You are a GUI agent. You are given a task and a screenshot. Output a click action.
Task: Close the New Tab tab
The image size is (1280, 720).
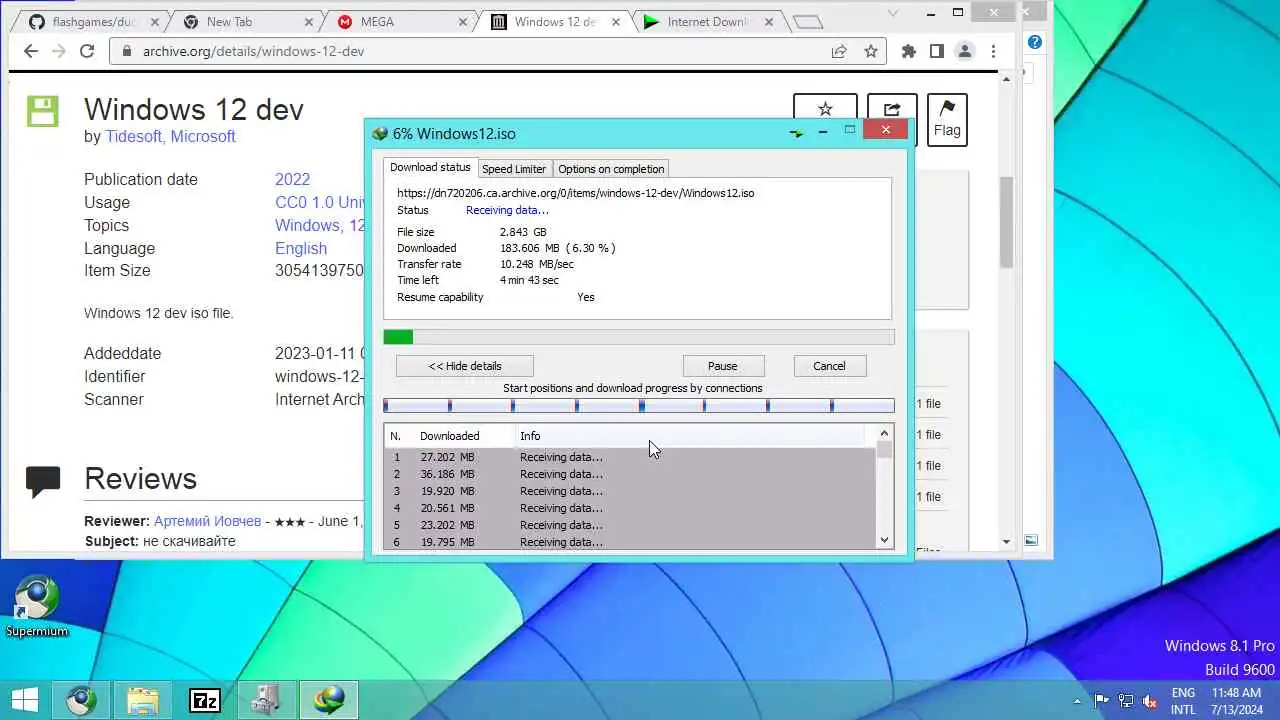coord(307,22)
